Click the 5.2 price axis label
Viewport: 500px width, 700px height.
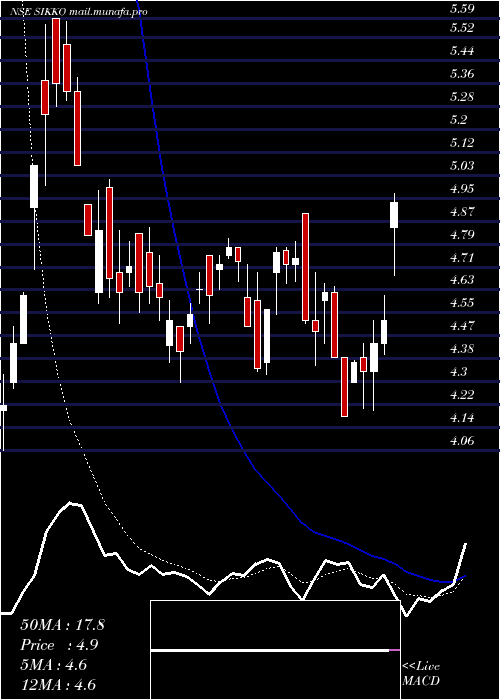tap(458, 120)
